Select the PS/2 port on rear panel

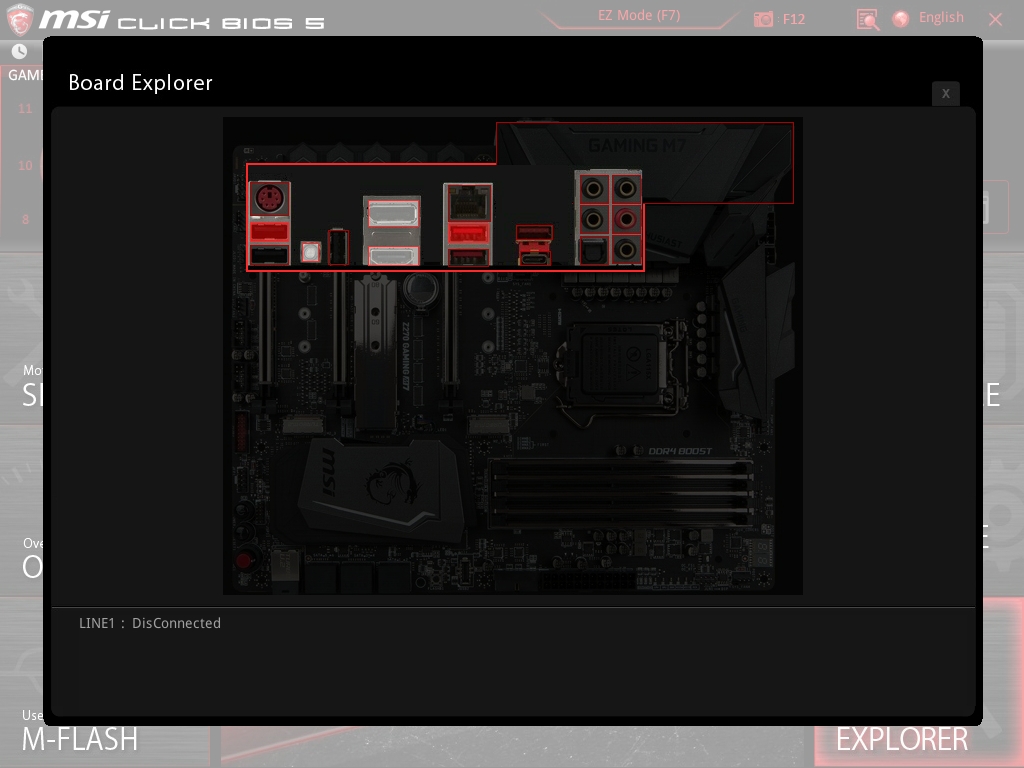click(269, 199)
